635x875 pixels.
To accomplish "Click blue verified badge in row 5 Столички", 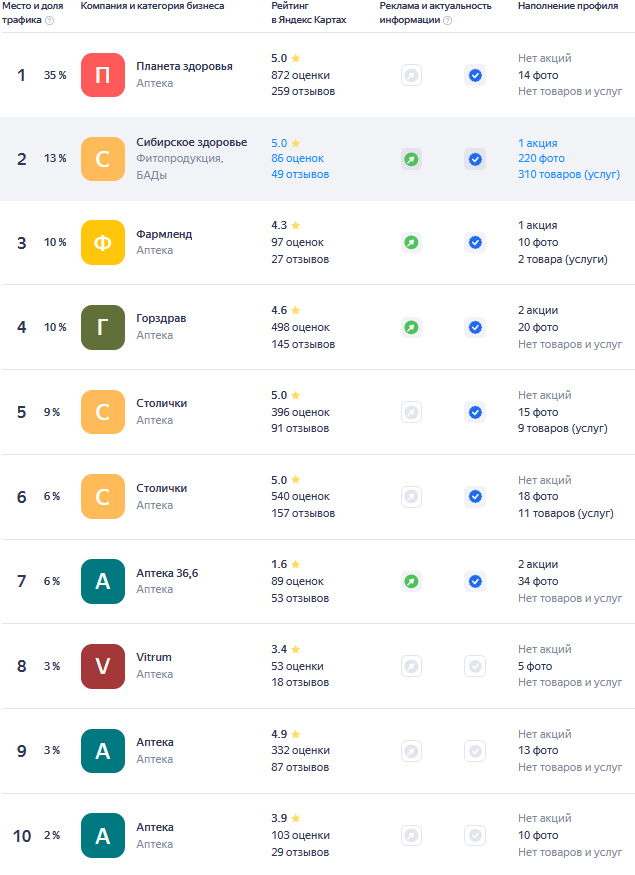I will 475,412.
